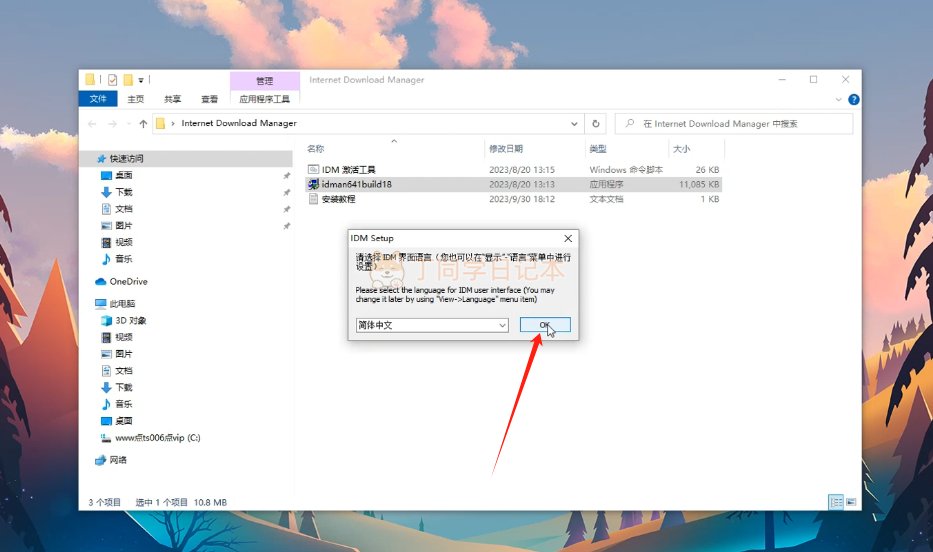Click the up-arrow parent folder icon
933x552 pixels.
click(143, 124)
